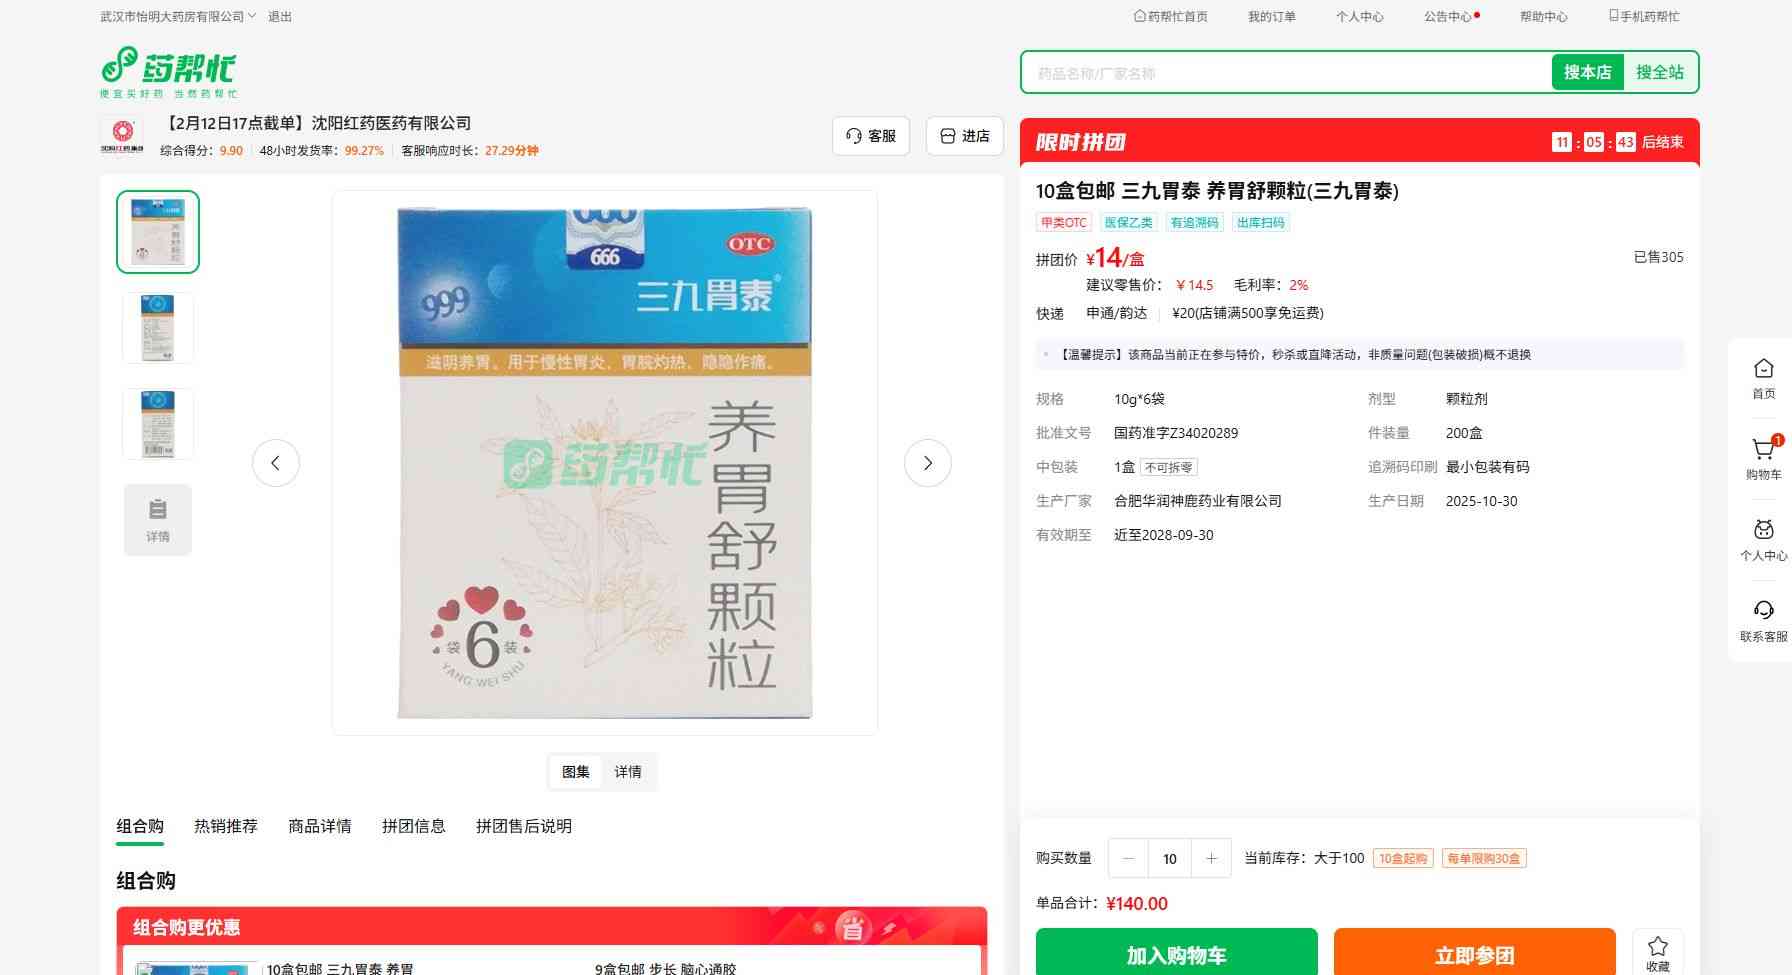The image size is (1792, 975).
Task: Click the search box for drug name
Action: coord(1285,73)
